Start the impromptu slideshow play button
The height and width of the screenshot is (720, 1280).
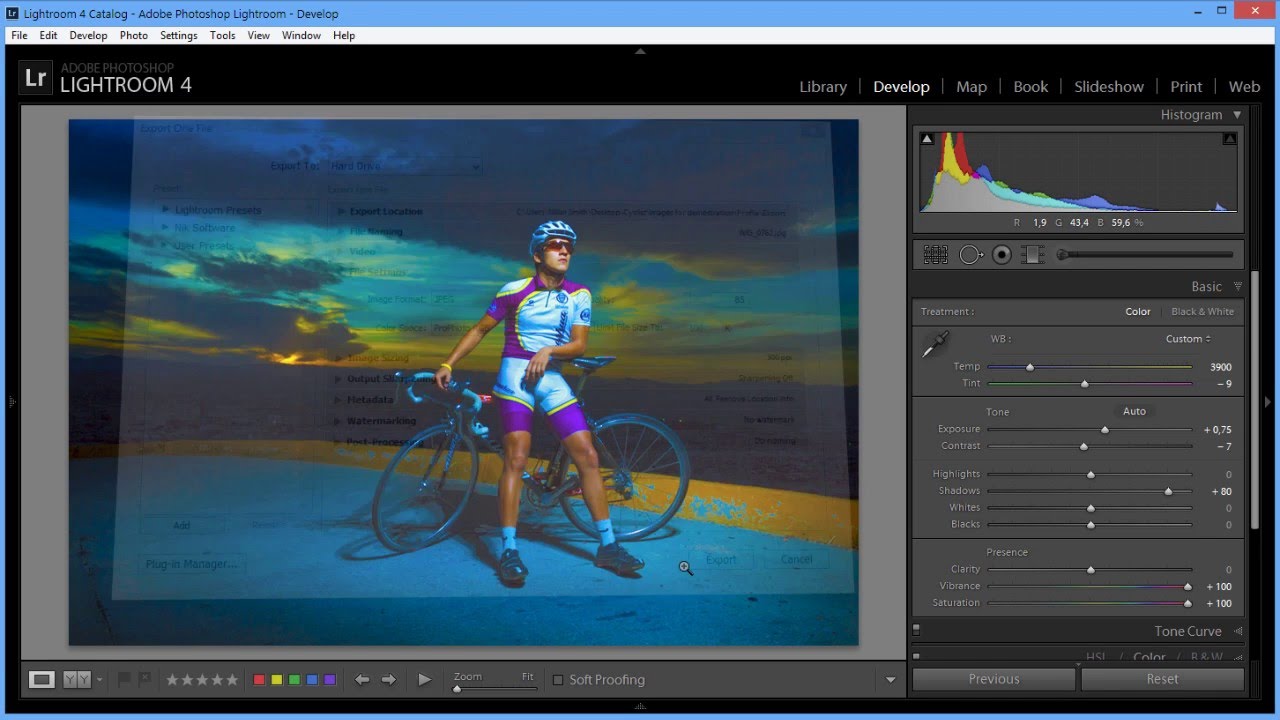(x=424, y=680)
